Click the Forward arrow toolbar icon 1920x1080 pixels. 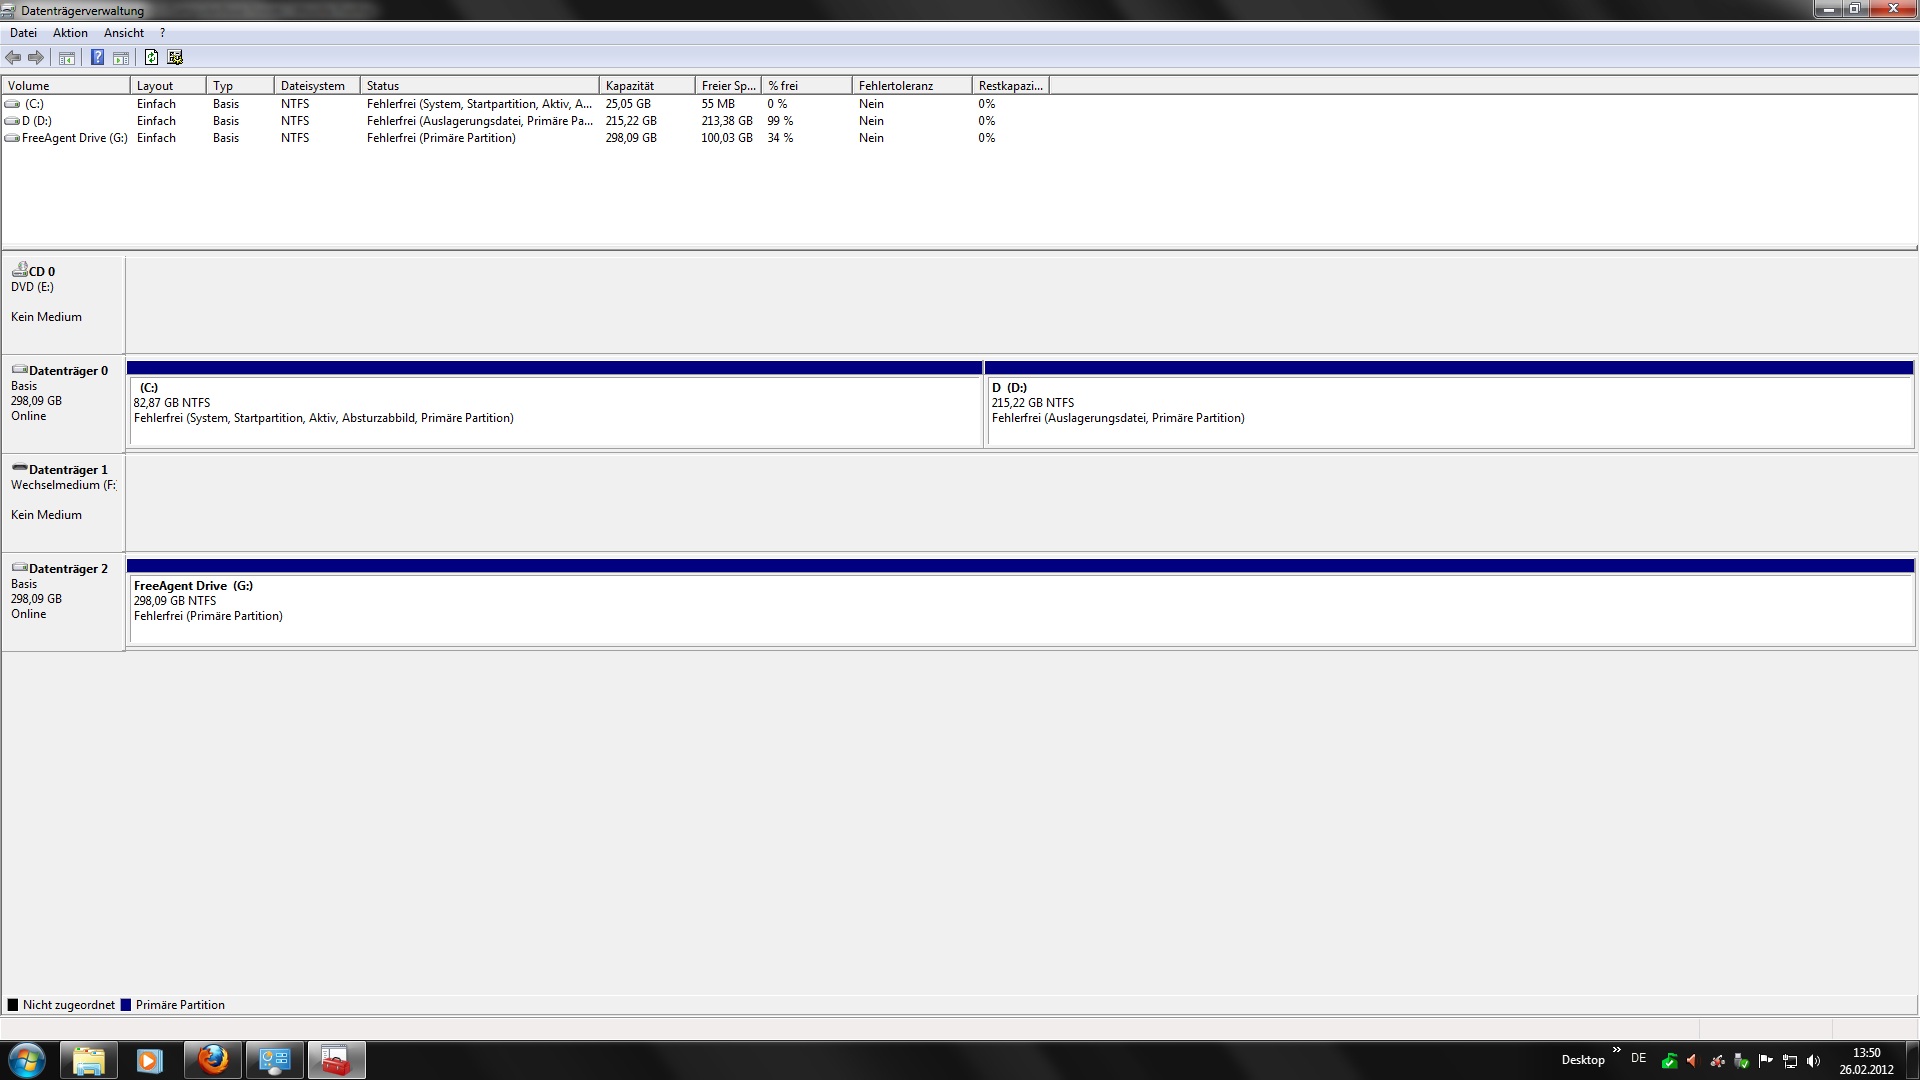pos(36,58)
